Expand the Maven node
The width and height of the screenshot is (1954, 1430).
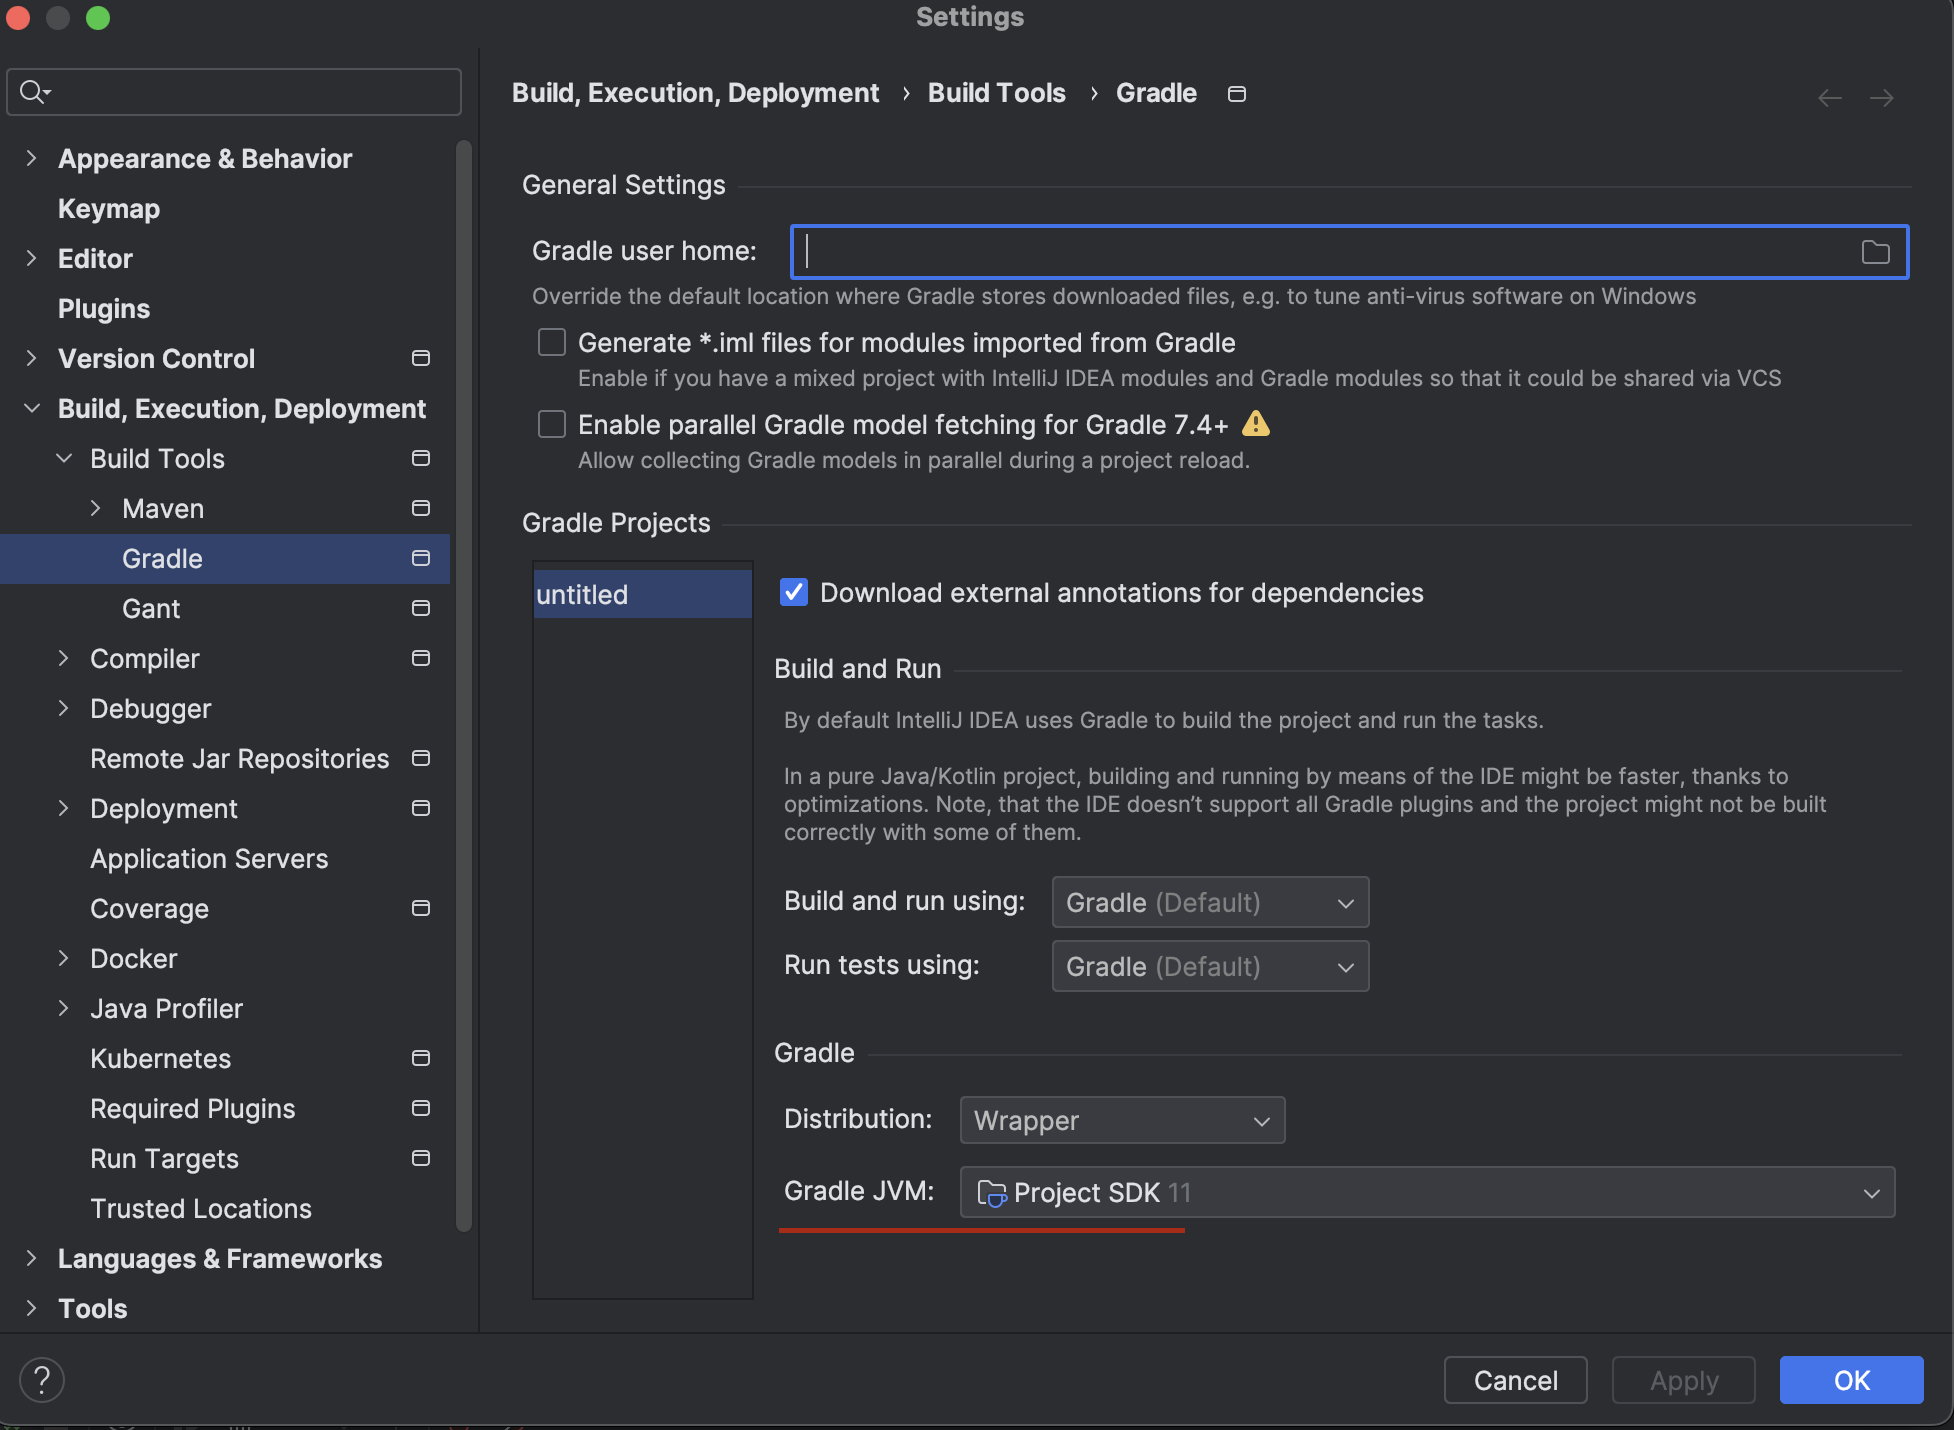click(96, 508)
